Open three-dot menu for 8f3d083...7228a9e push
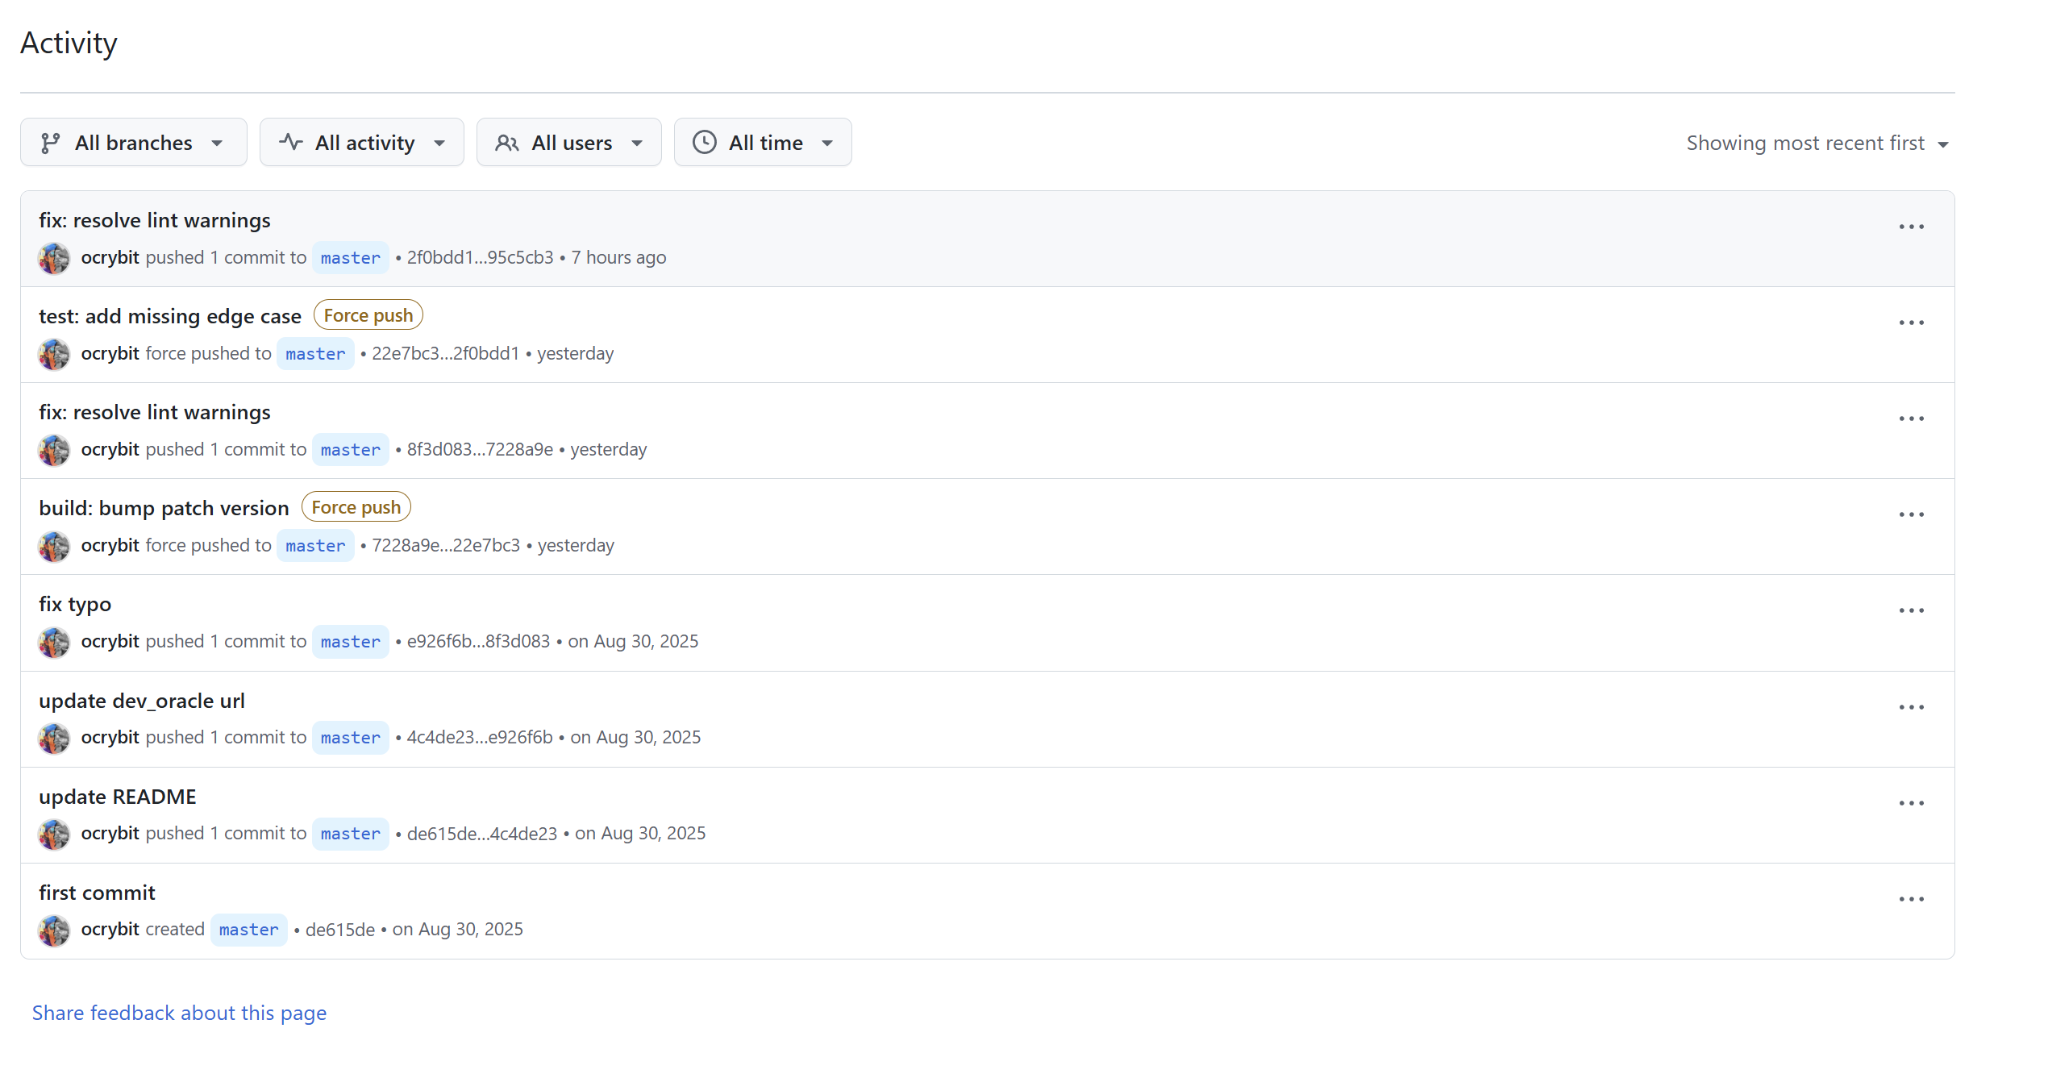 point(1911,419)
